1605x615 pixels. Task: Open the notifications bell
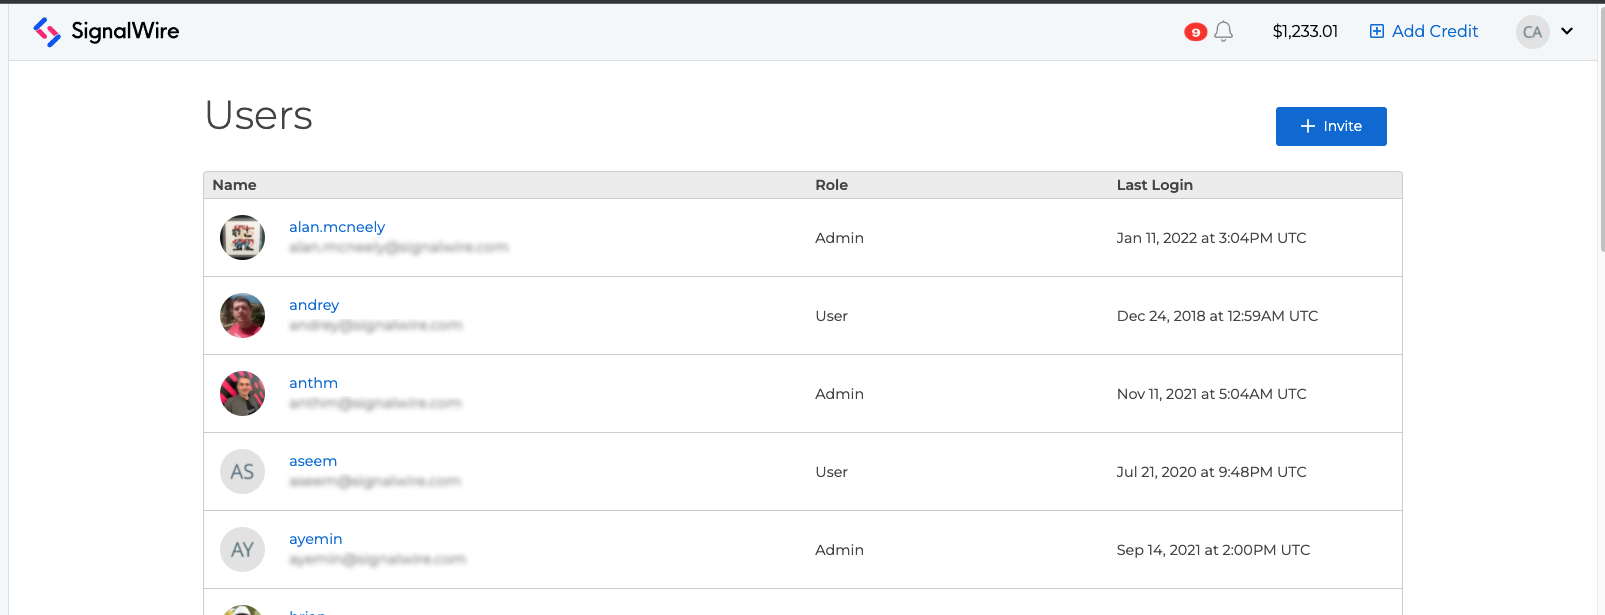pos(1223,32)
